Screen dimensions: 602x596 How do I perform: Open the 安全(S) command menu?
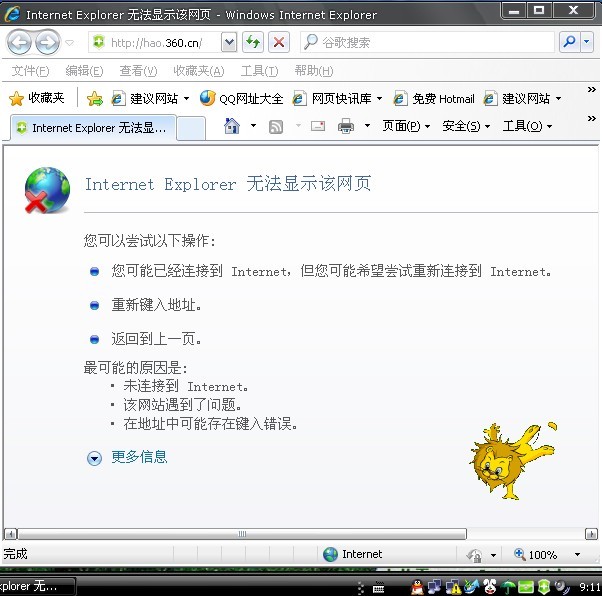point(466,126)
